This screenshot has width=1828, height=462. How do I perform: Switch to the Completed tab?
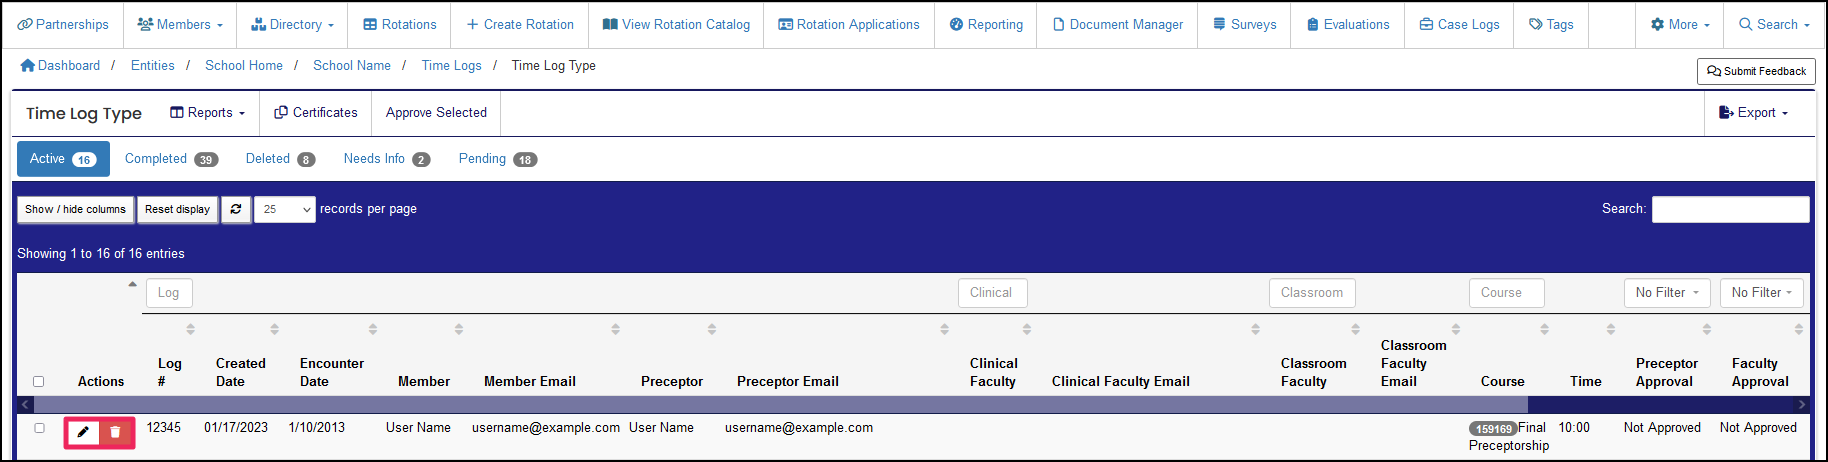[x=171, y=159]
